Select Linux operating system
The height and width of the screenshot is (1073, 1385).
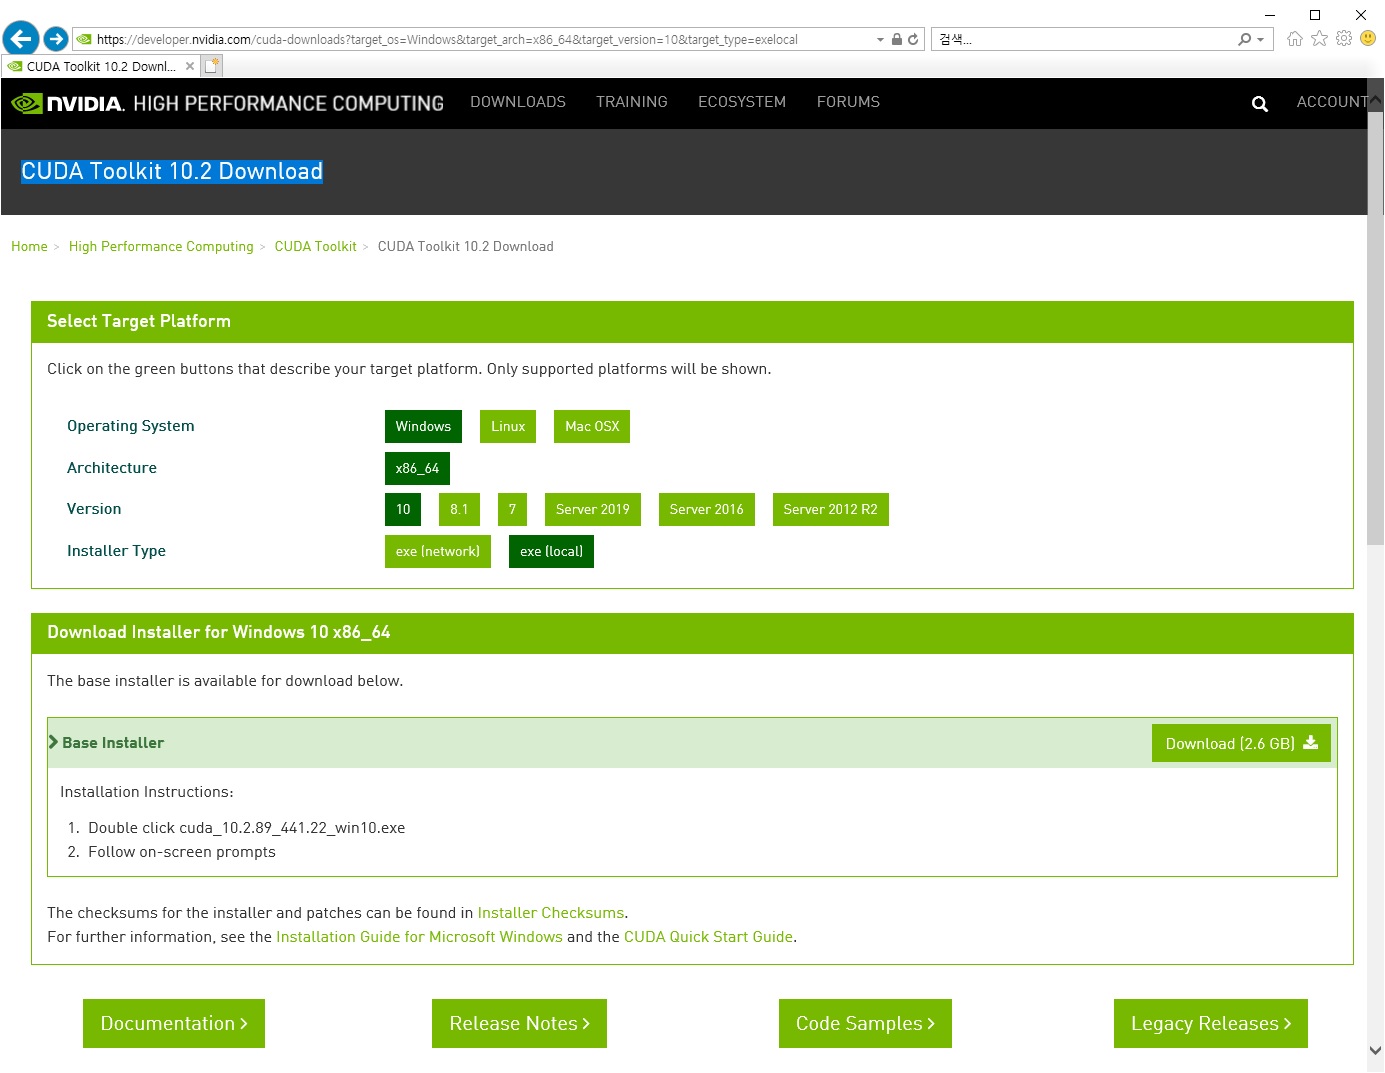(x=508, y=426)
